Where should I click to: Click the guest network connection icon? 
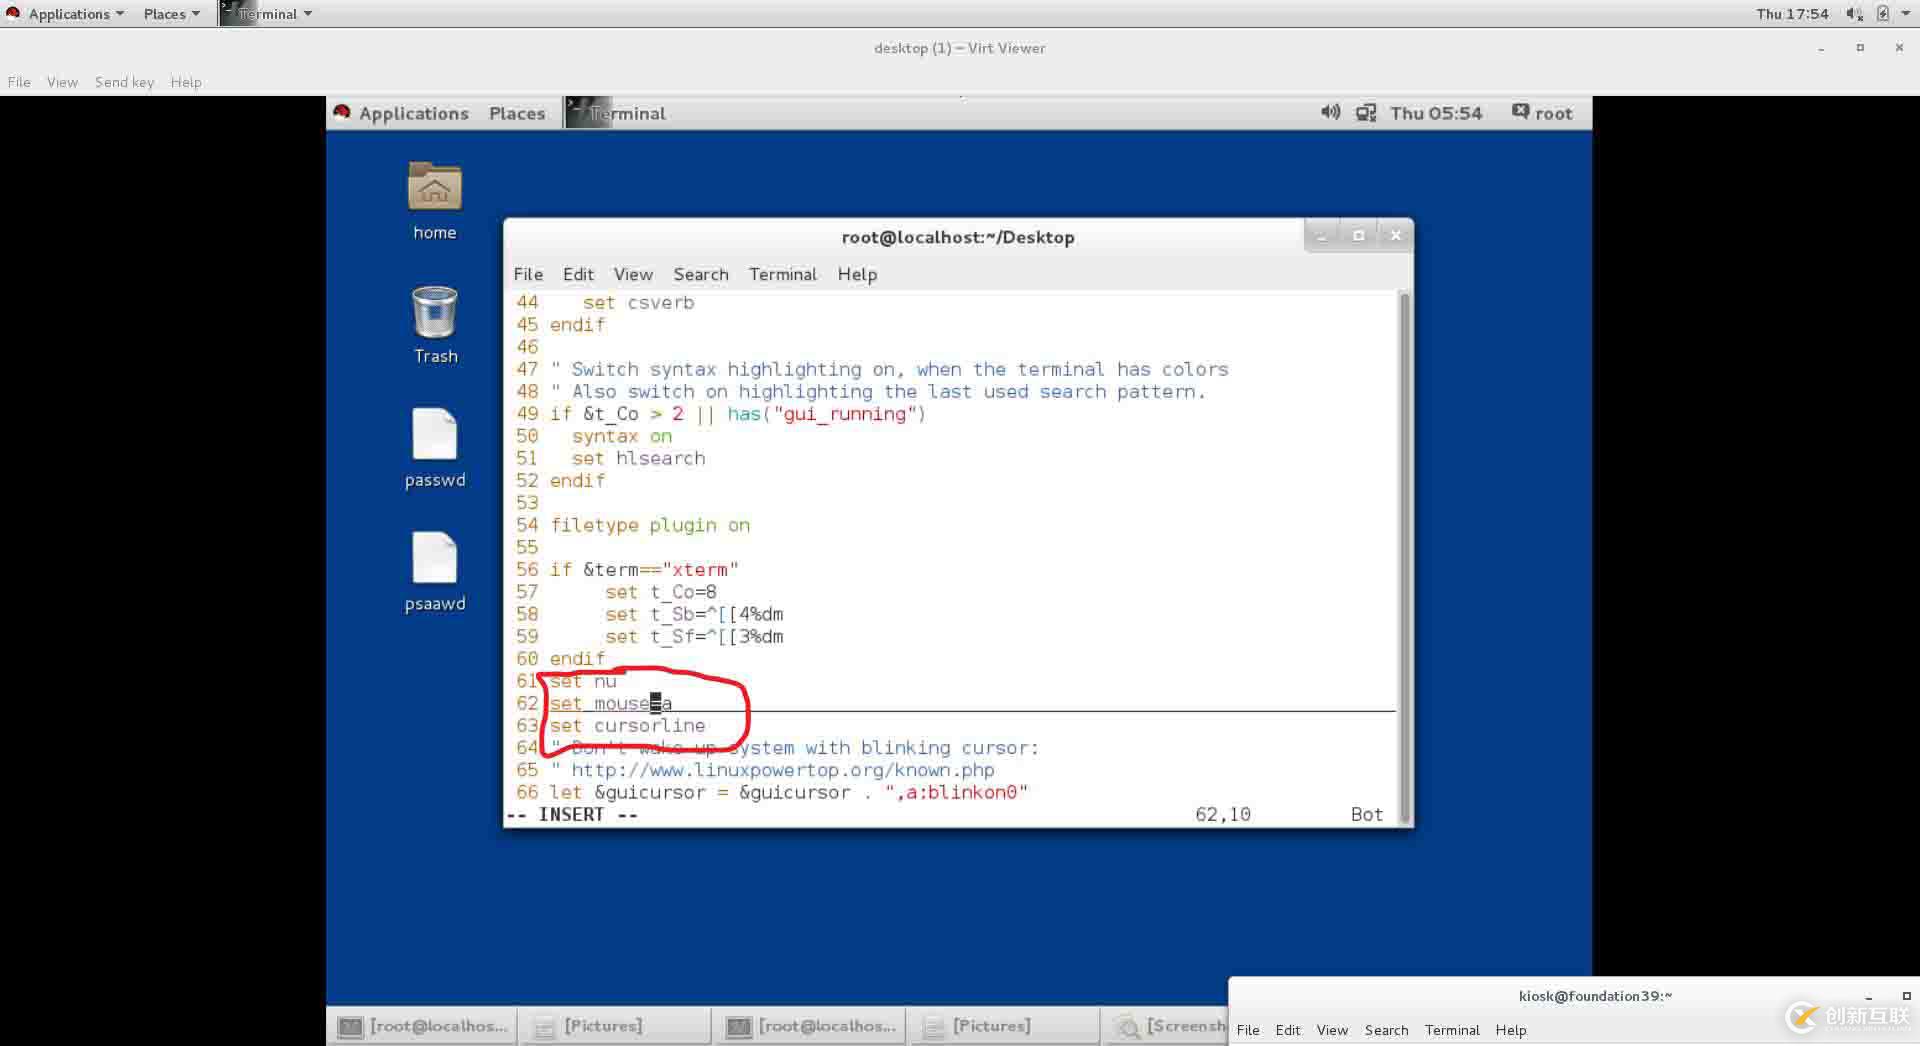point(1365,113)
